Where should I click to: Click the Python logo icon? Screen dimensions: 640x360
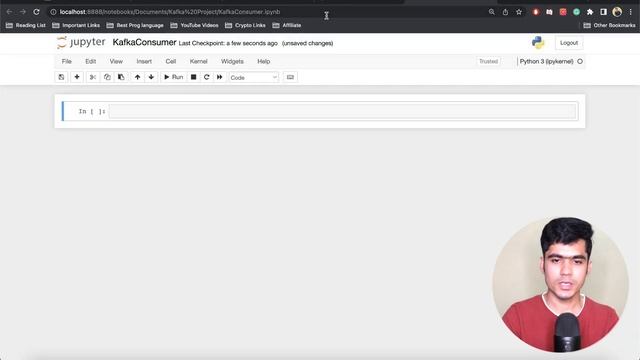coord(538,43)
